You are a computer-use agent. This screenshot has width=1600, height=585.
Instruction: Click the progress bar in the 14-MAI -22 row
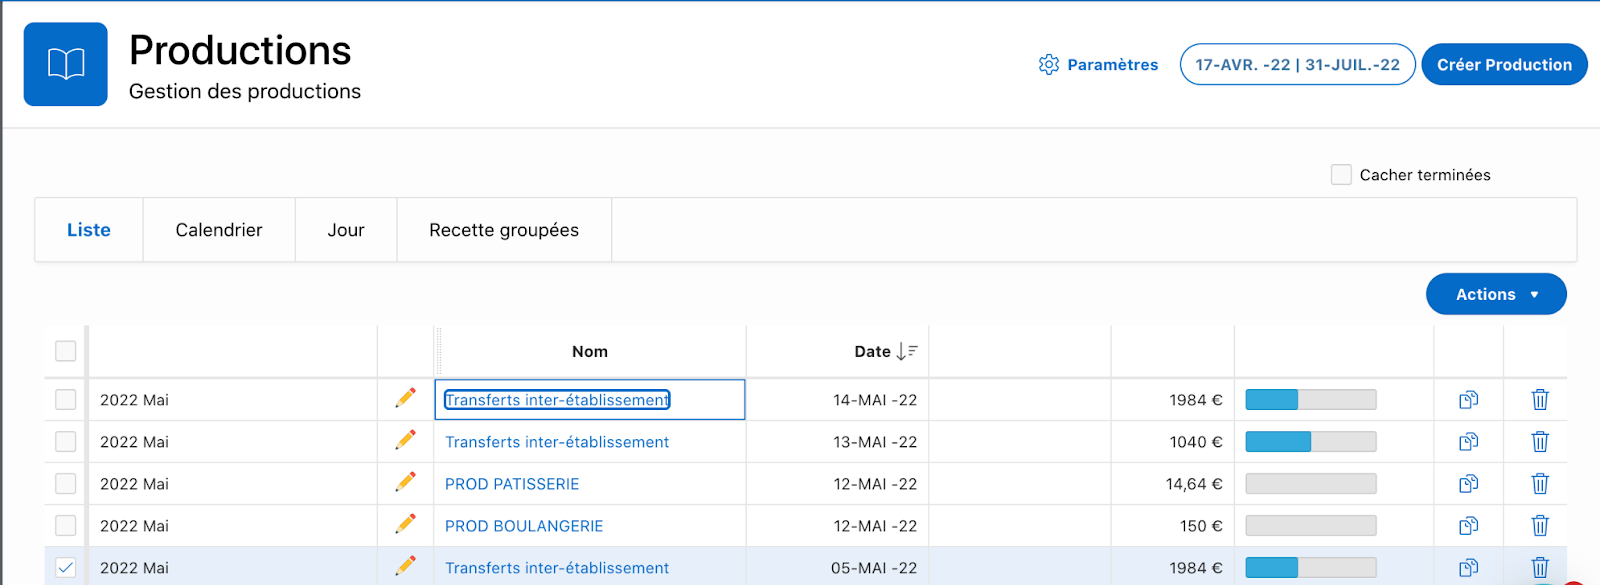[1311, 400]
